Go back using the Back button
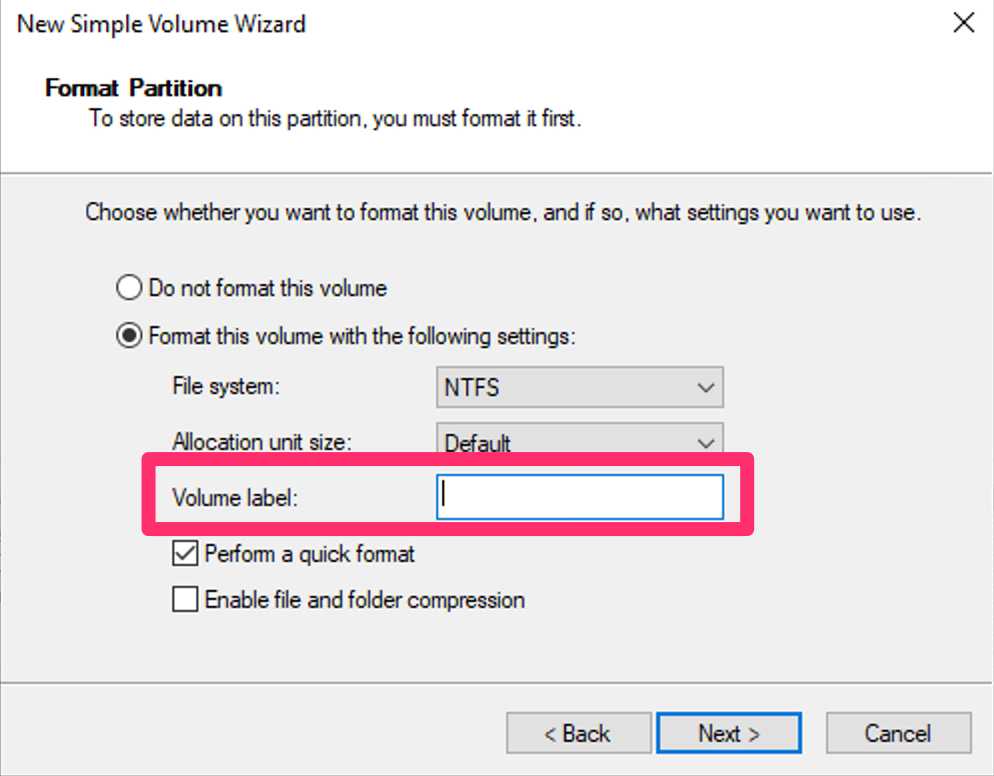994x776 pixels. (579, 732)
